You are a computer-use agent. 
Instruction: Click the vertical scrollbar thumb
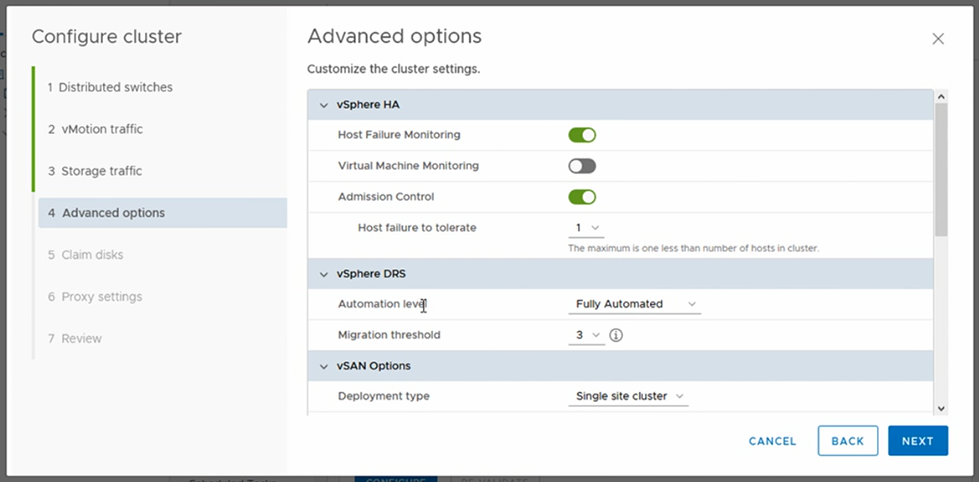941,170
